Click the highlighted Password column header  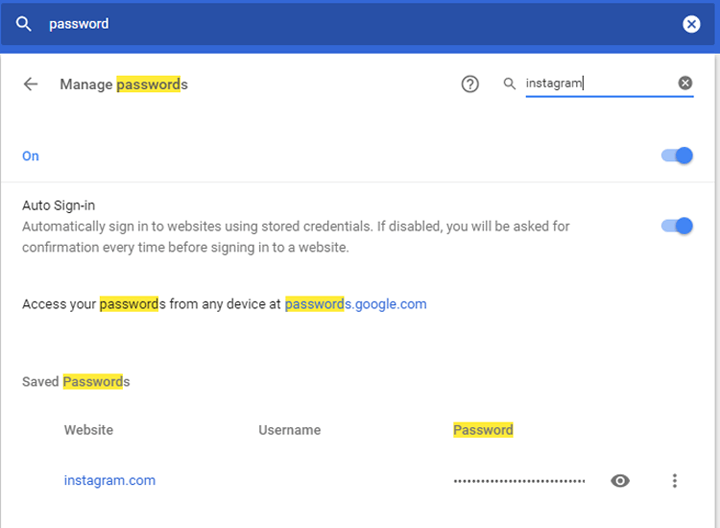point(483,430)
